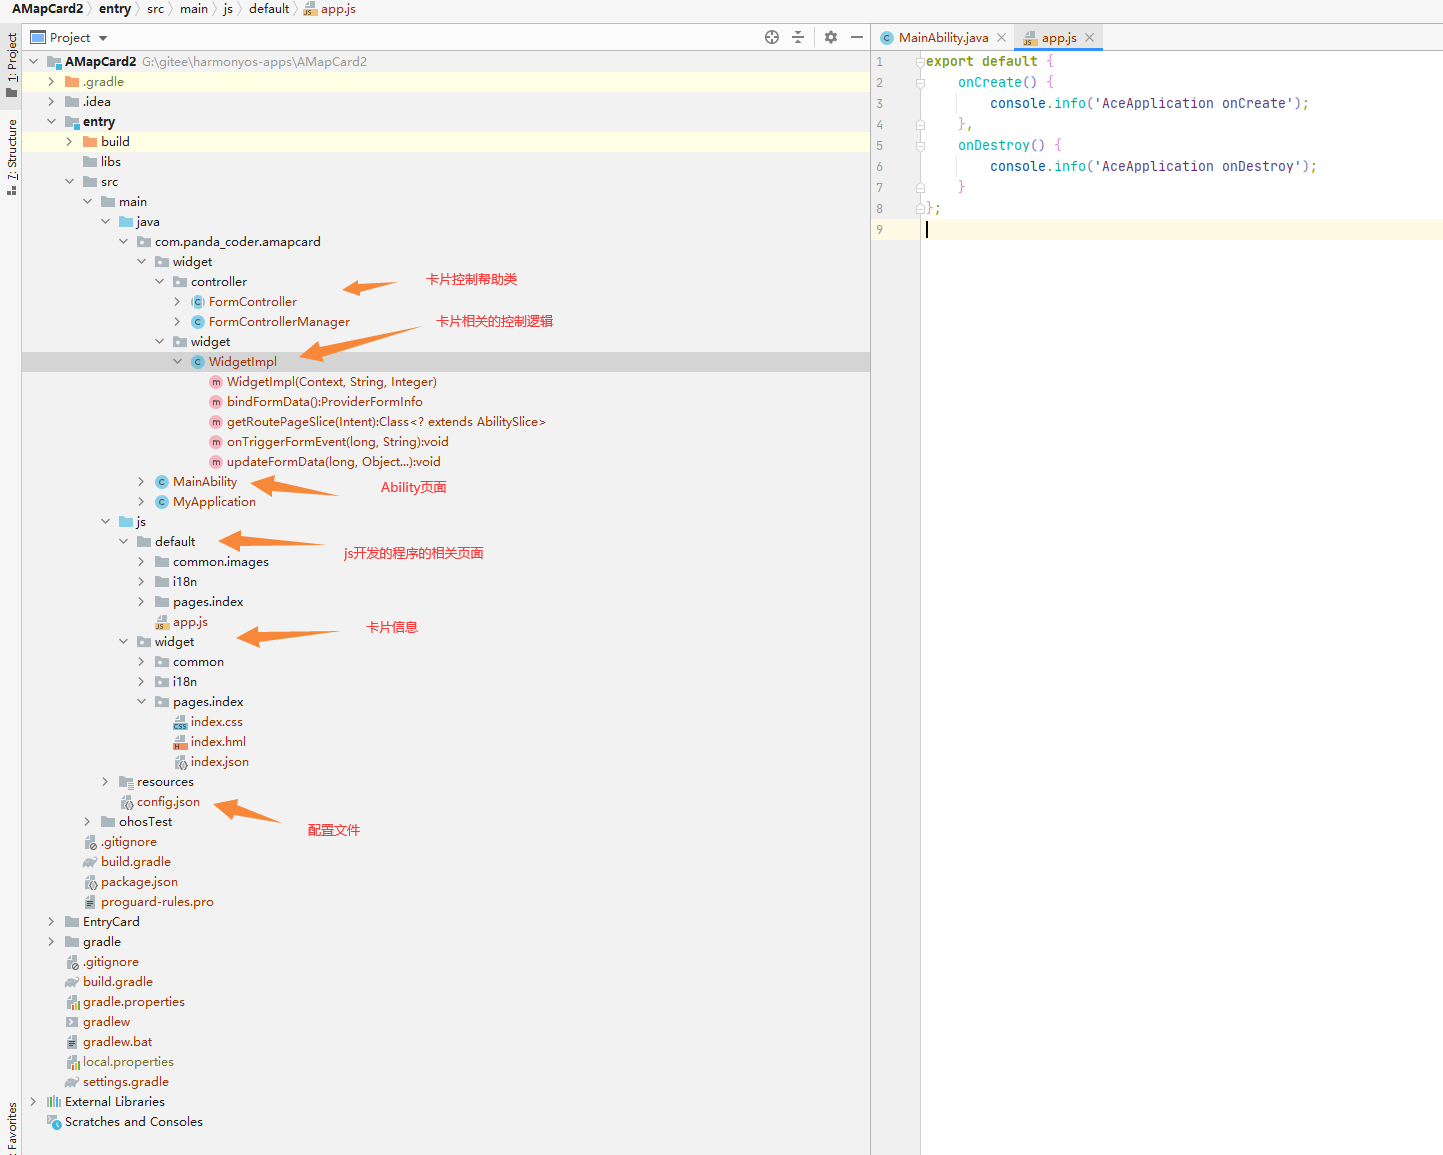1443x1155 pixels.
Task: Expand the FormController class node
Action: click(x=177, y=301)
